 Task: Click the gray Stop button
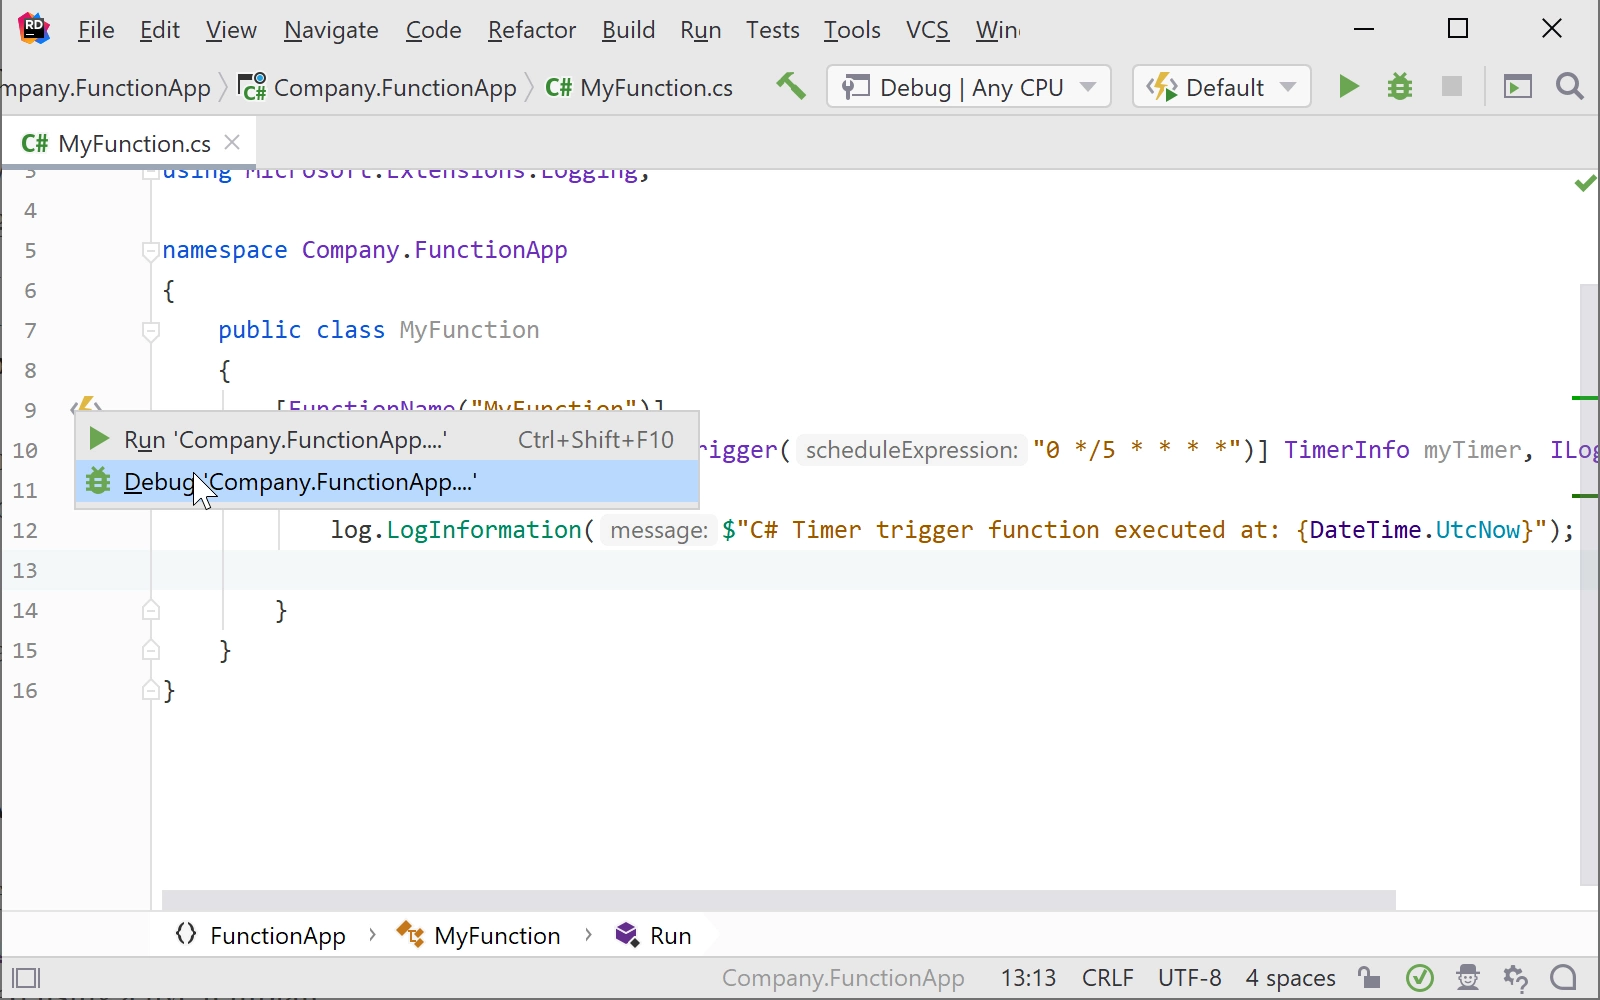[x=1452, y=87]
